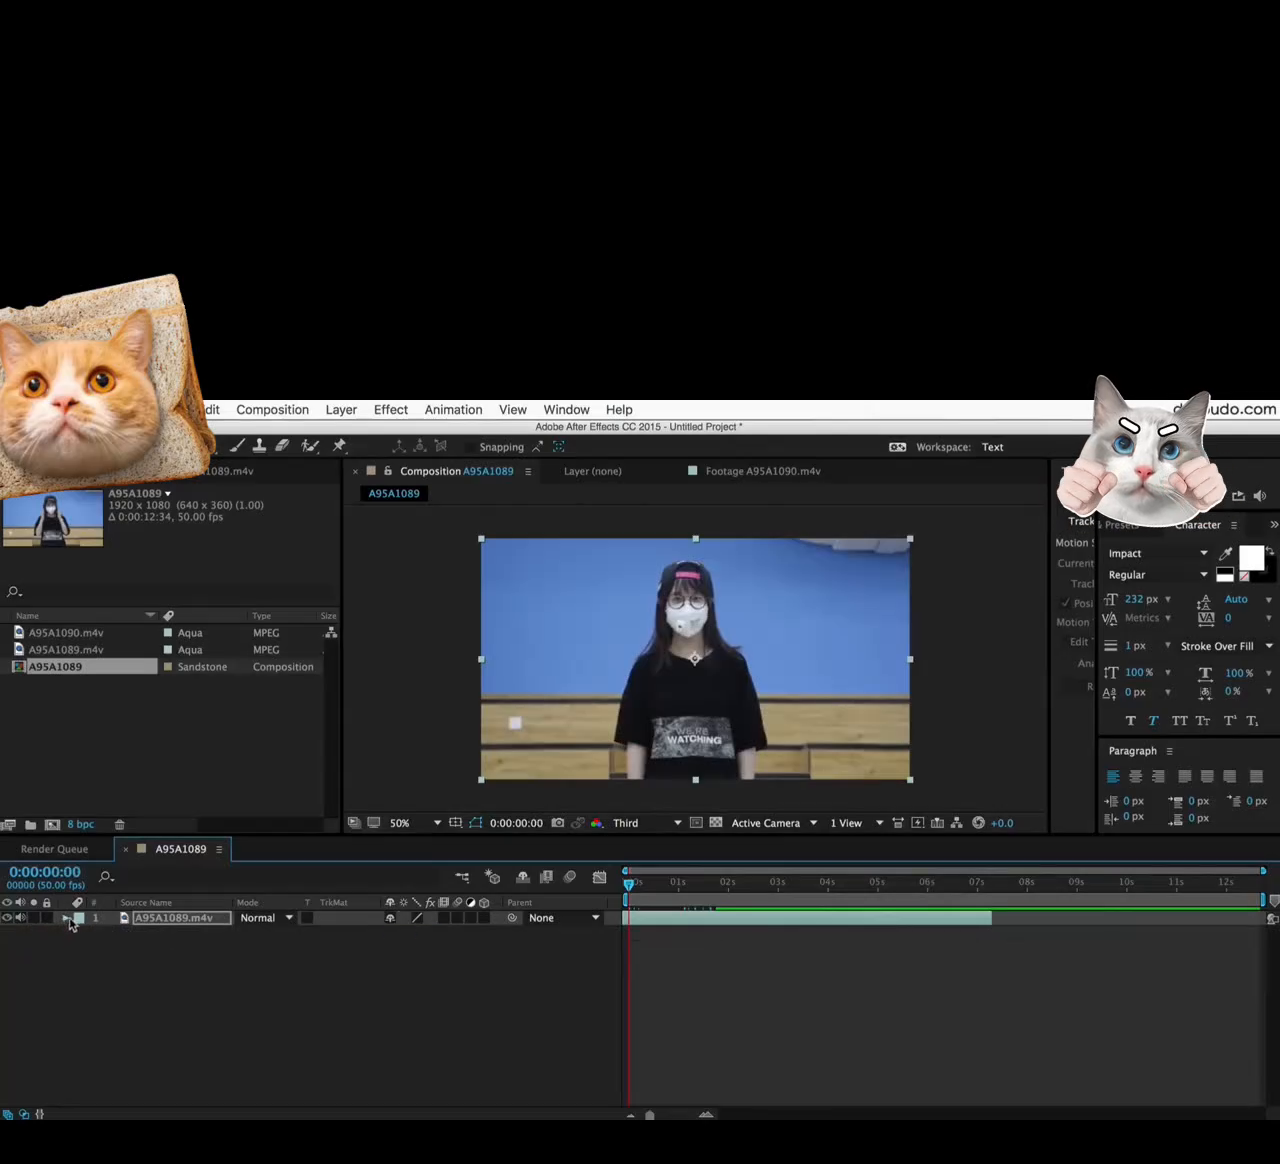
Task: Click current time 0:00:00:00 in timeline
Action: click(45, 872)
